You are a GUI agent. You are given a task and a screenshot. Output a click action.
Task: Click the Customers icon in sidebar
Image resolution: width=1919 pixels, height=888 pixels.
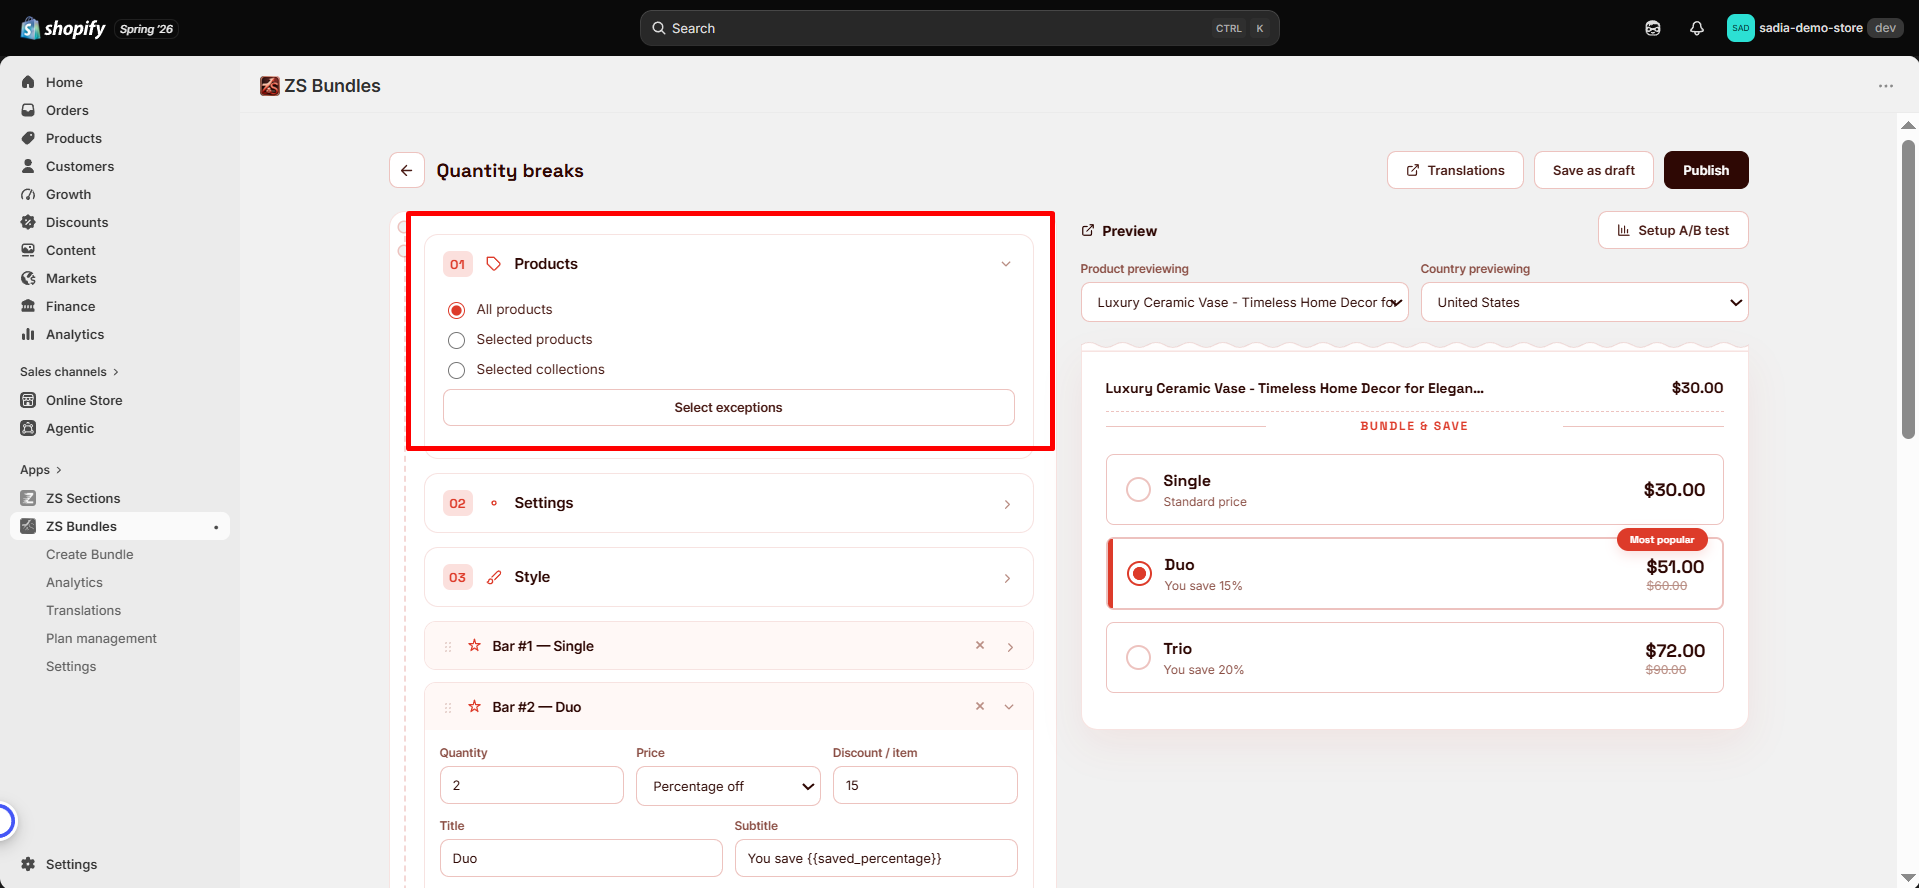[x=28, y=166]
